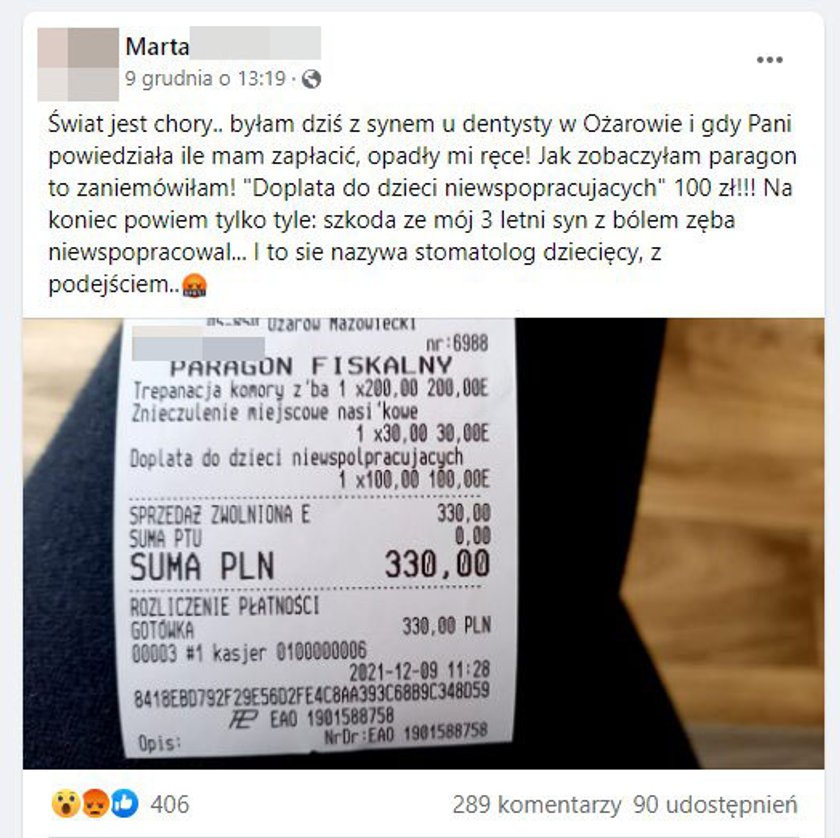Screen dimensions: 840x838
Task: Click the Doplata do dzieci receipt line
Action: coord(296,458)
